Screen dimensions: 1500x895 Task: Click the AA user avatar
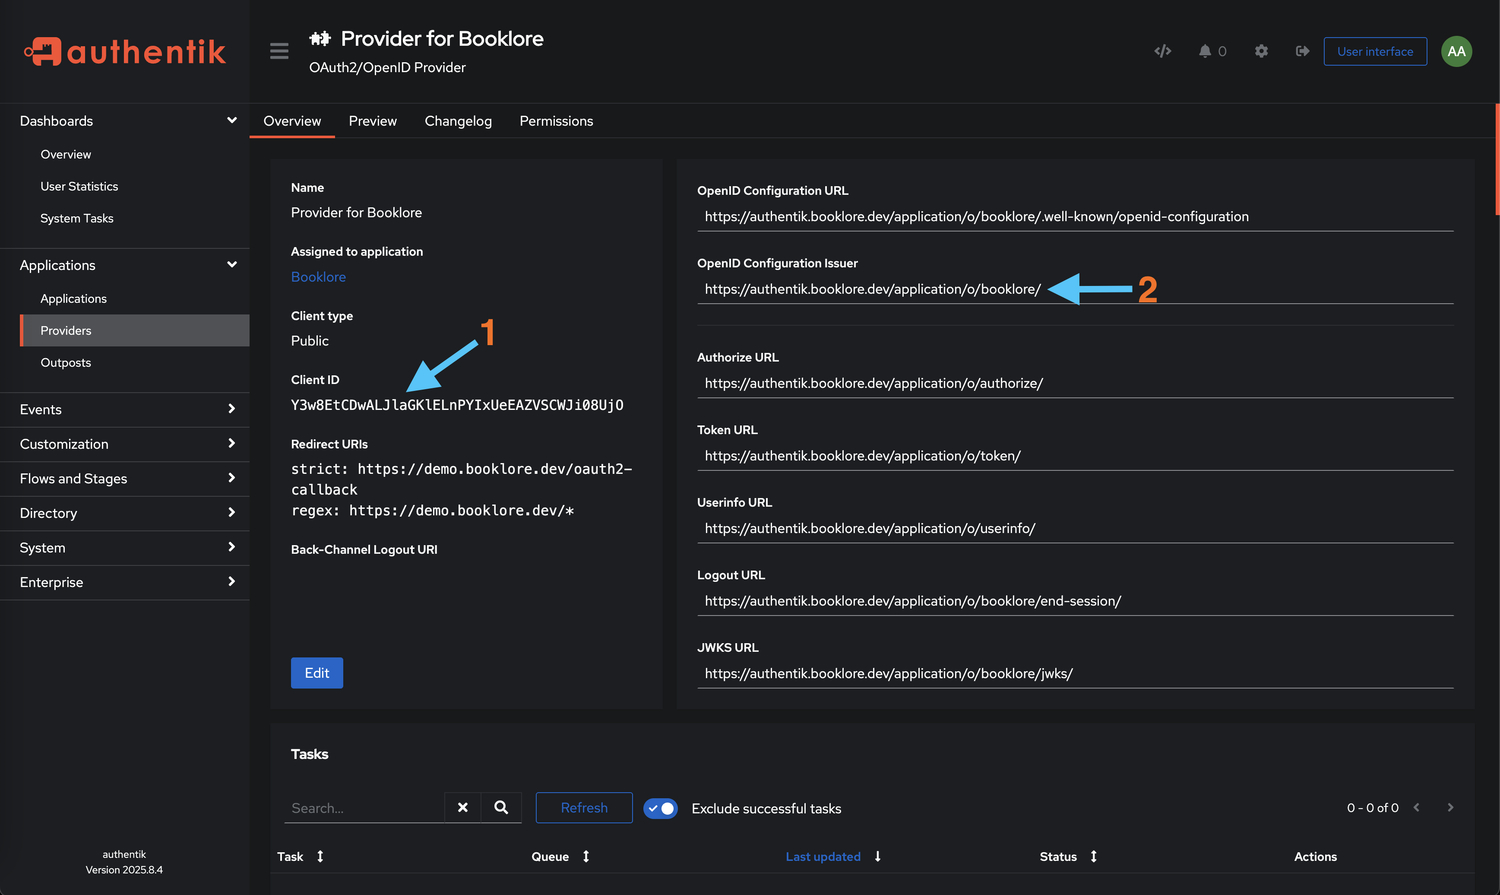[1456, 51]
